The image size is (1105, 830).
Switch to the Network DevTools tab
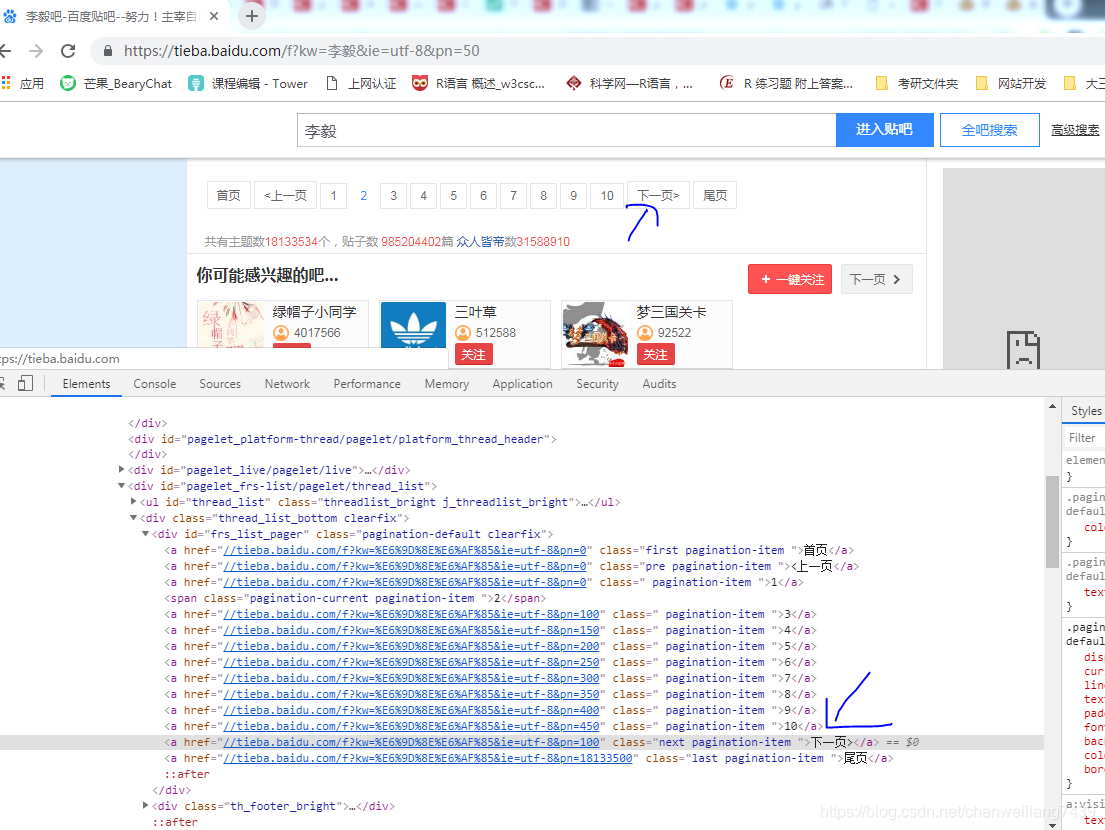tap(287, 383)
